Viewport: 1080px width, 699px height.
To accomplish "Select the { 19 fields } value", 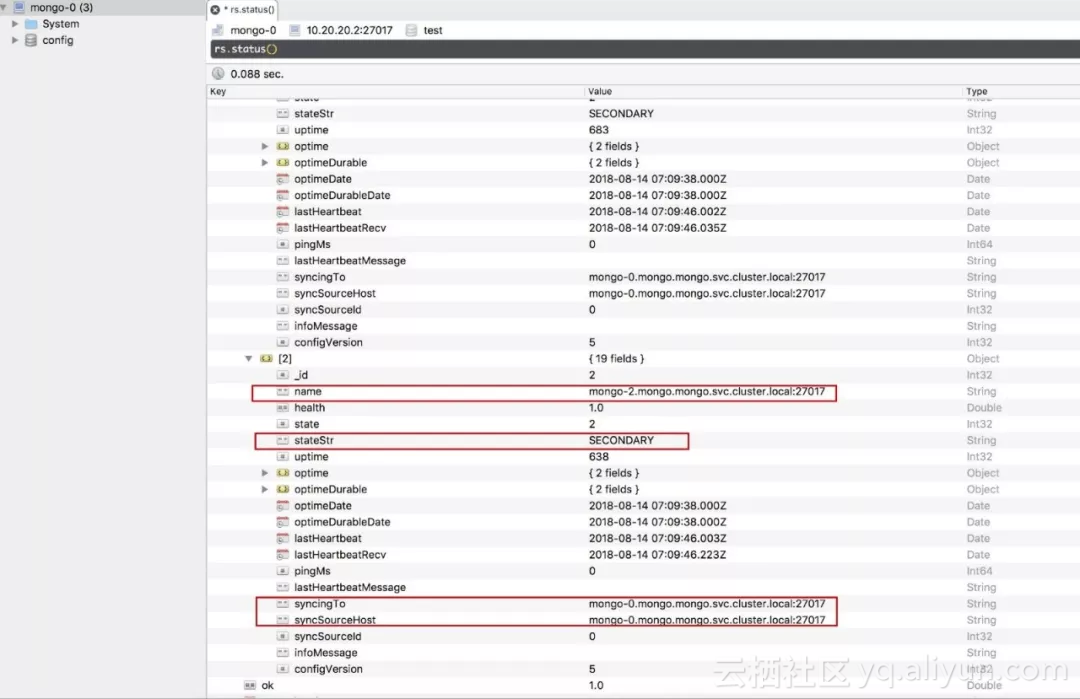I will (616, 358).
